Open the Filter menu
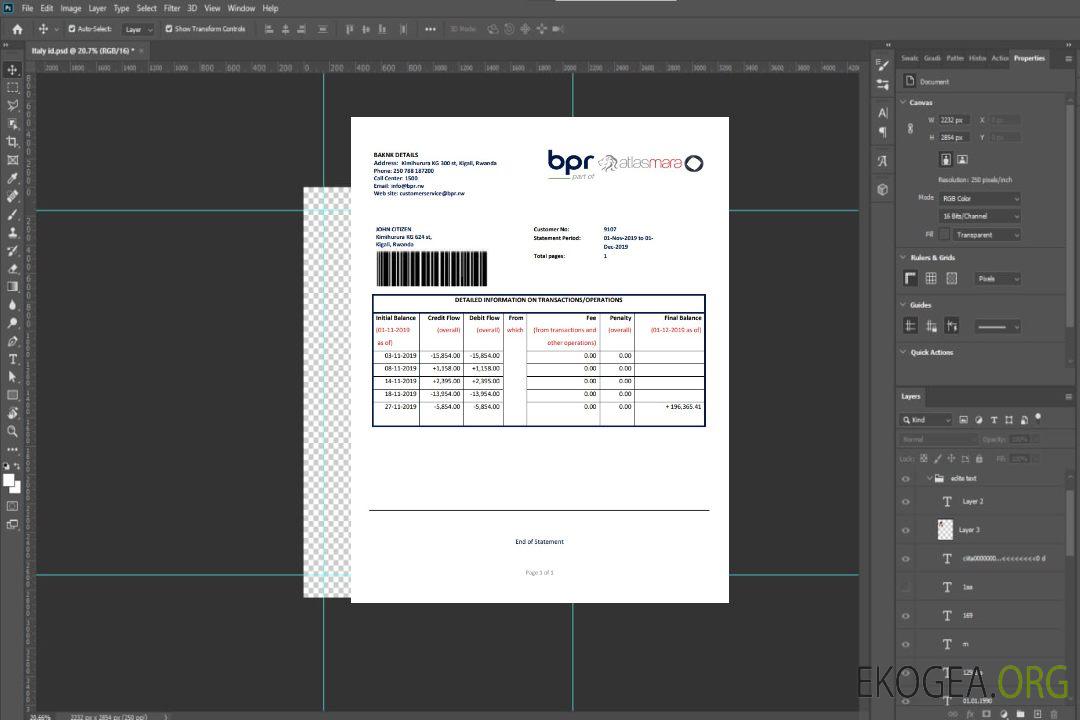The height and width of the screenshot is (720, 1080). (x=172, y=8)
